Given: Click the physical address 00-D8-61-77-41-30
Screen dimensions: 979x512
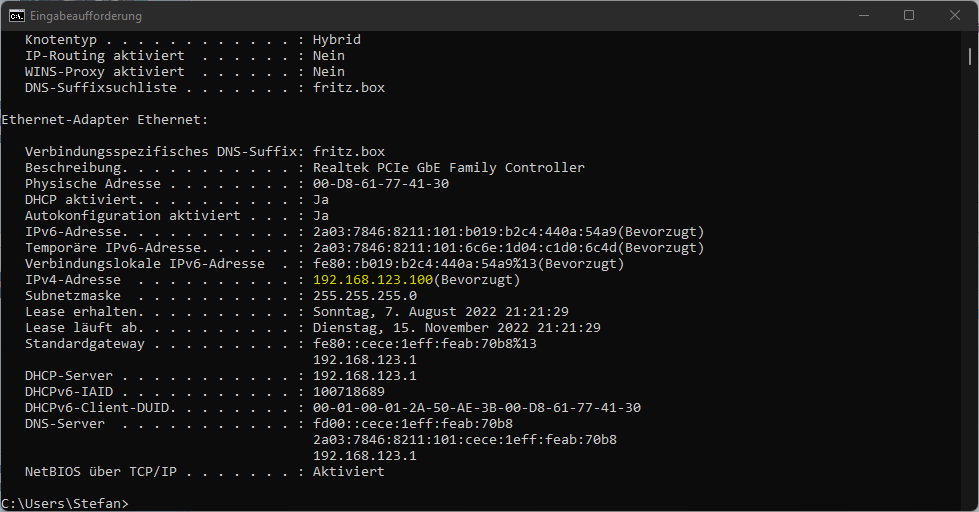Looking at the screenshot, I should point(381,184).
